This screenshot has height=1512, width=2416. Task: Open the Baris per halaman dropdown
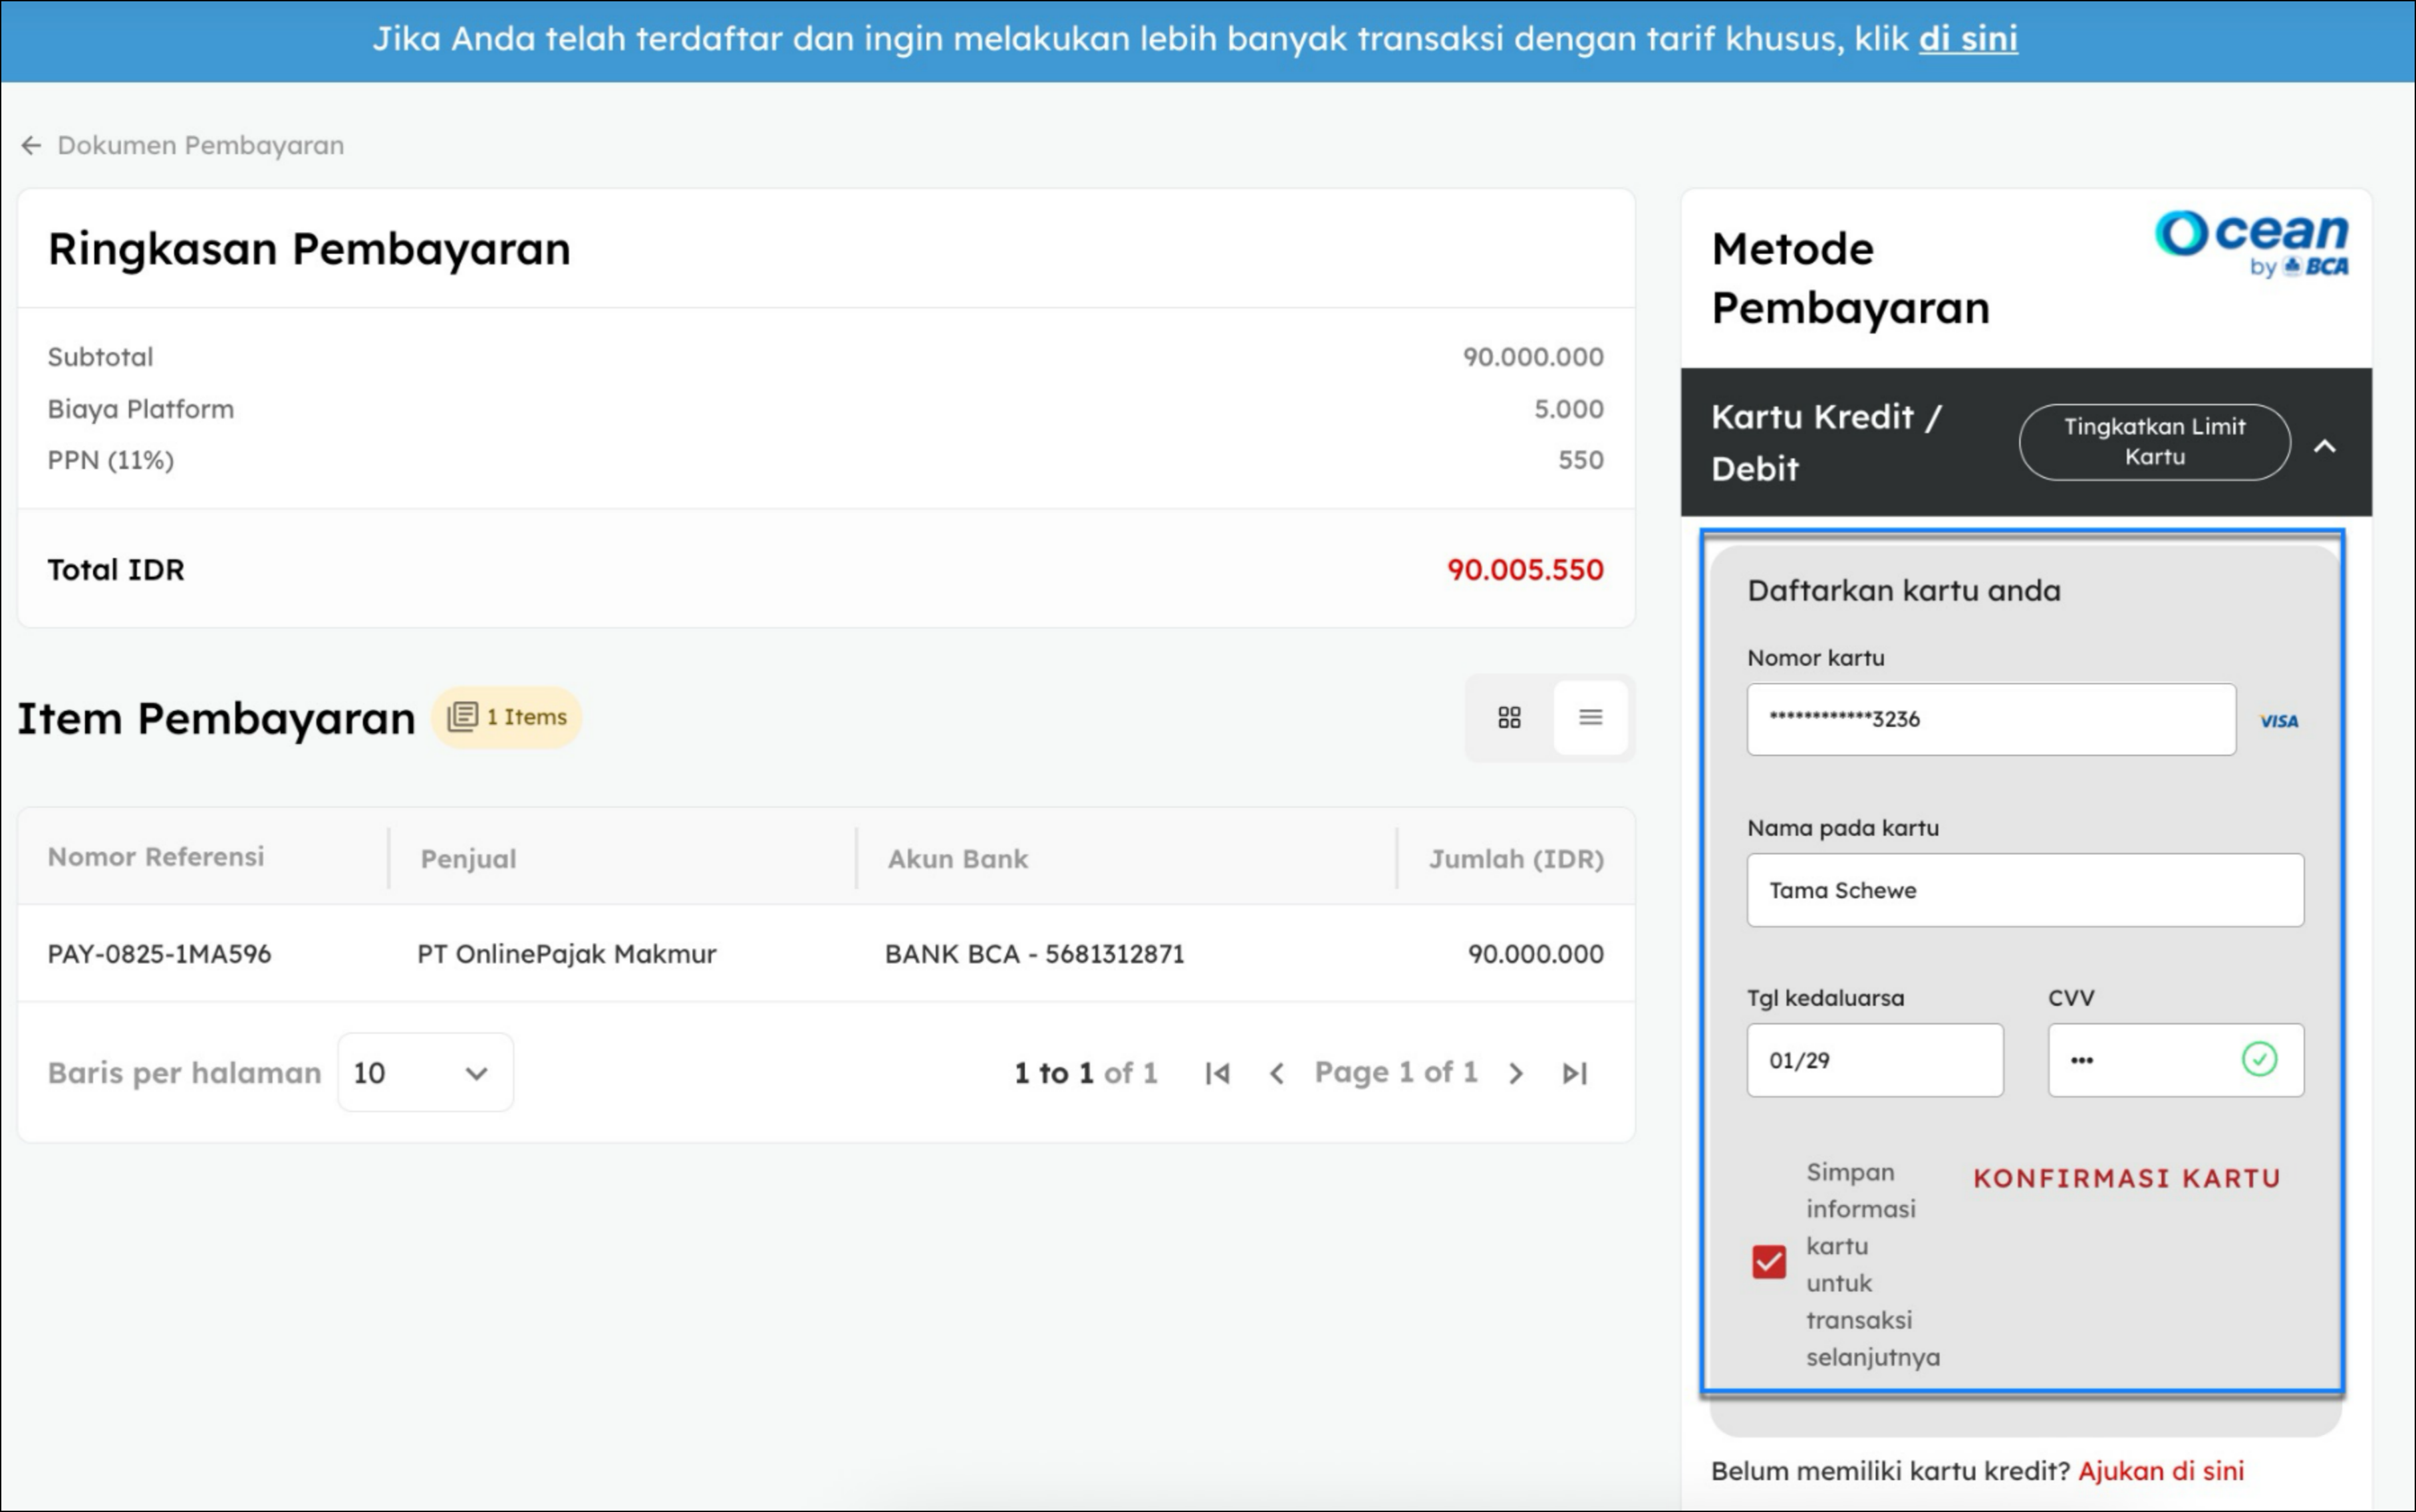click(425, 1073)
